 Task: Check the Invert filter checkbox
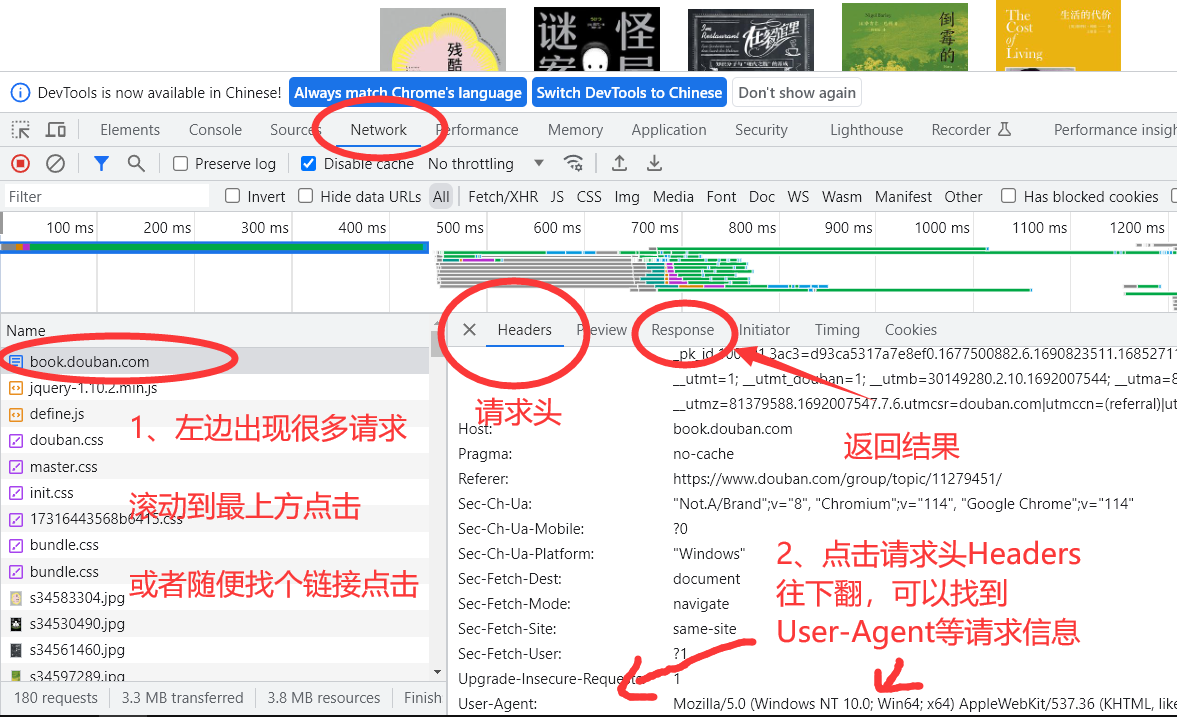(x=233, y=196)
